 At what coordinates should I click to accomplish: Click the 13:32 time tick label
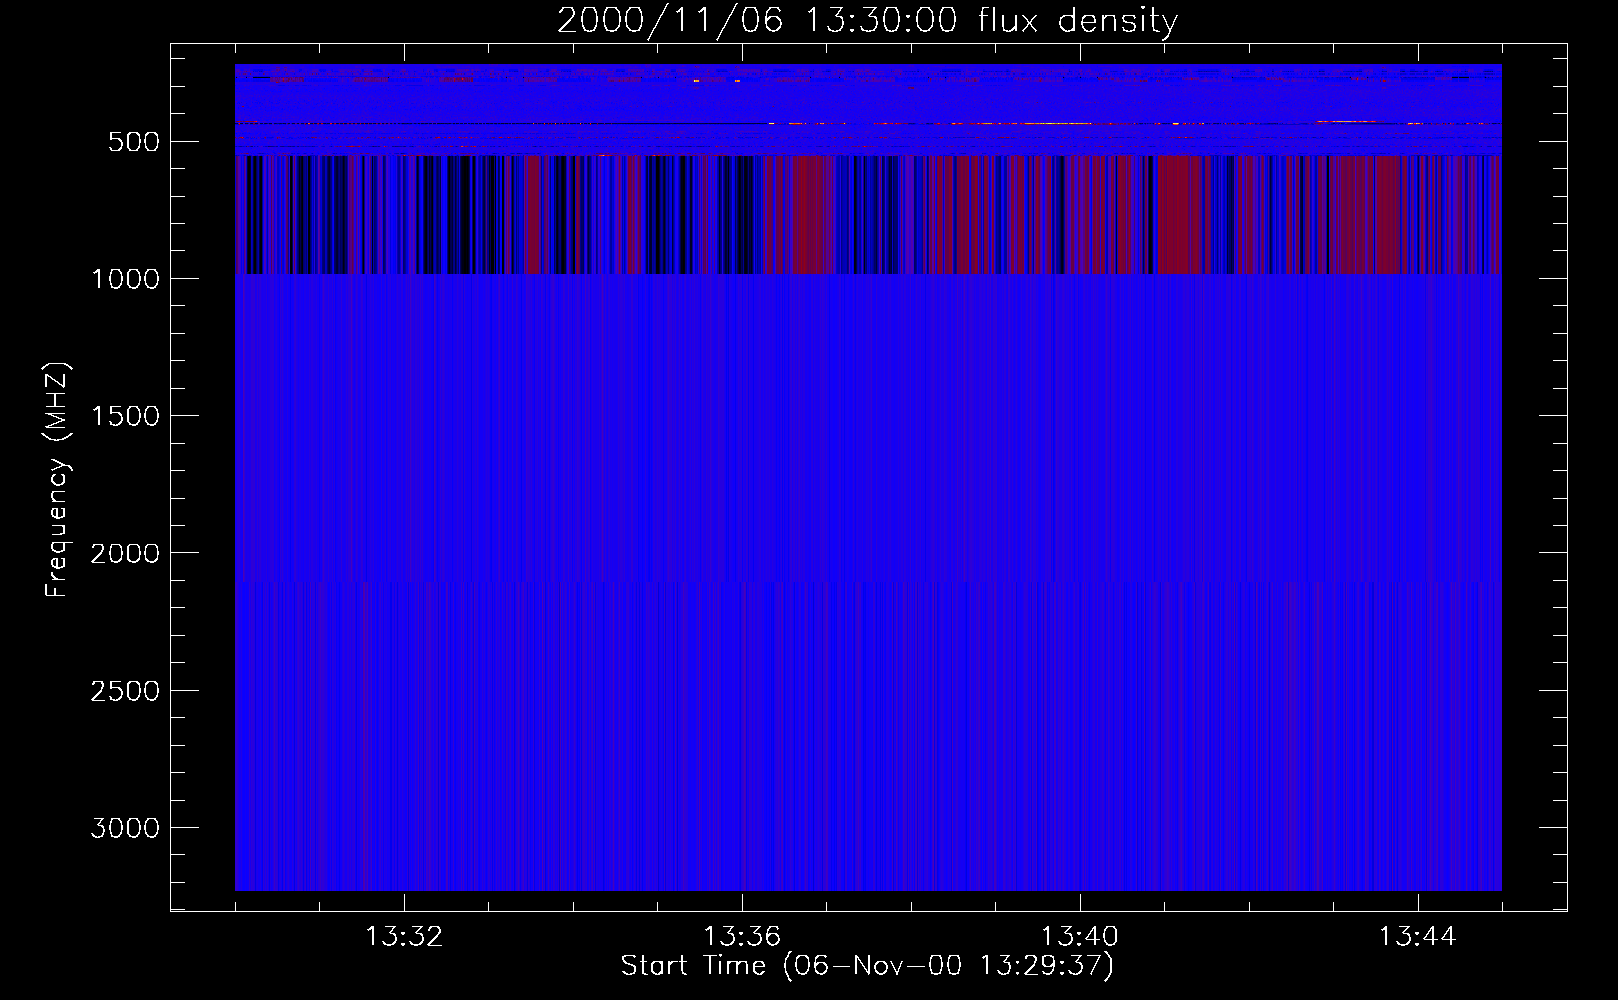(404, 937)
